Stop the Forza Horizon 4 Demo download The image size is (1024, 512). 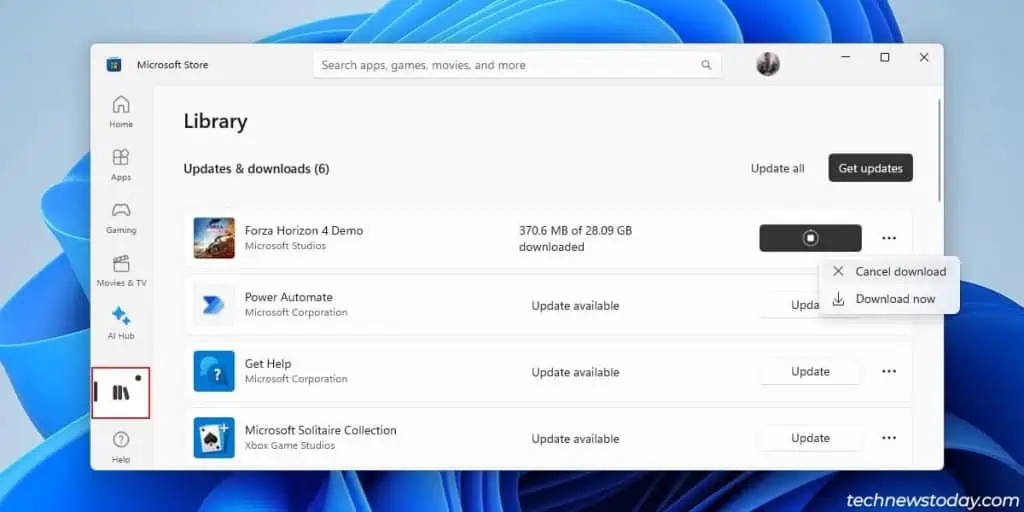810,238
